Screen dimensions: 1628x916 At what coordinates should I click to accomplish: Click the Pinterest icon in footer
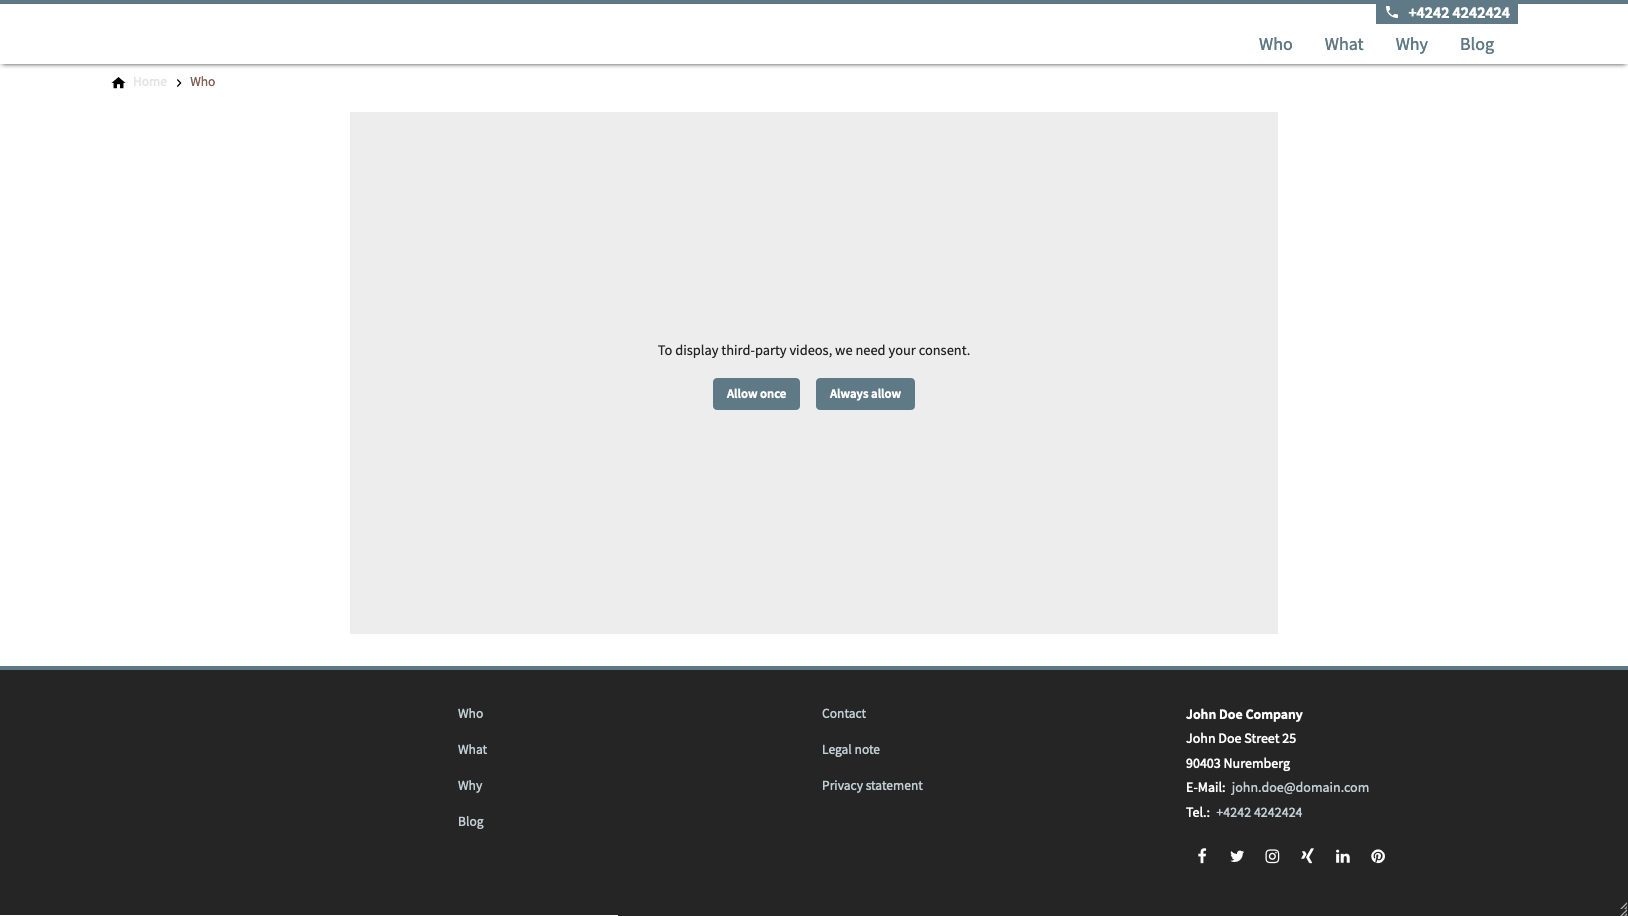tap(1378, 856)
